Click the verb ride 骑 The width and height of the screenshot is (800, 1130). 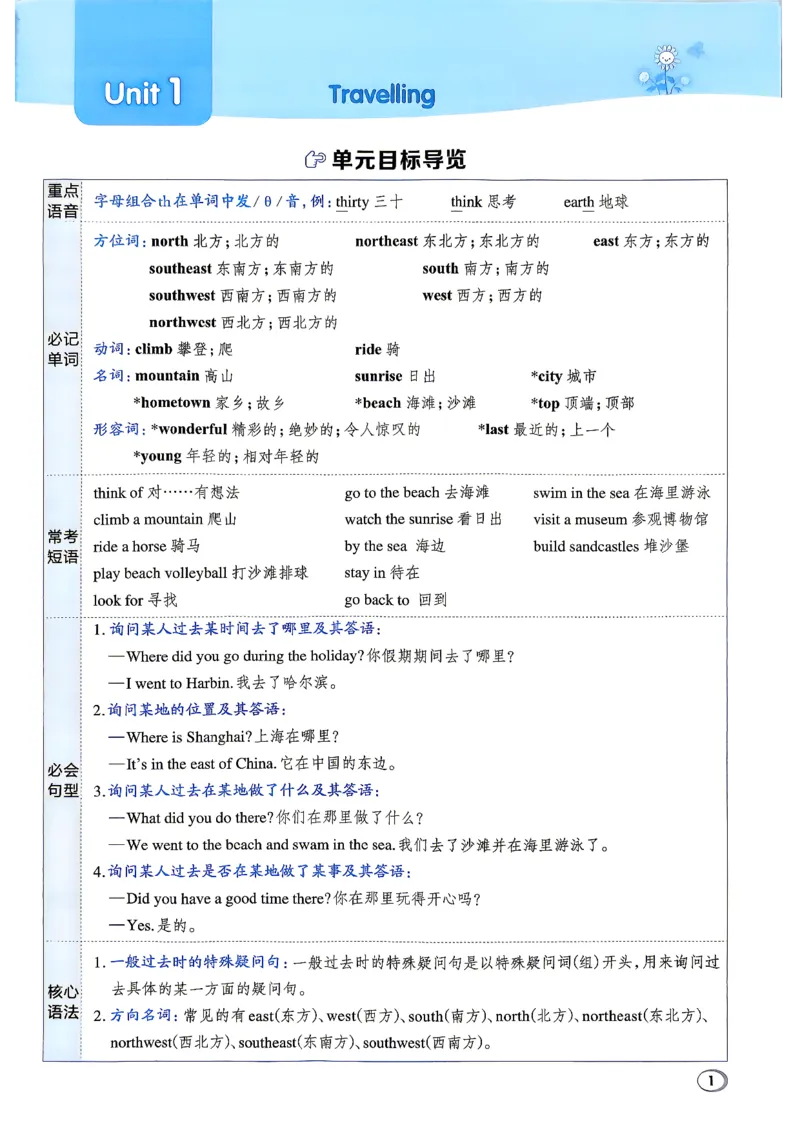[x=377, y=349]
